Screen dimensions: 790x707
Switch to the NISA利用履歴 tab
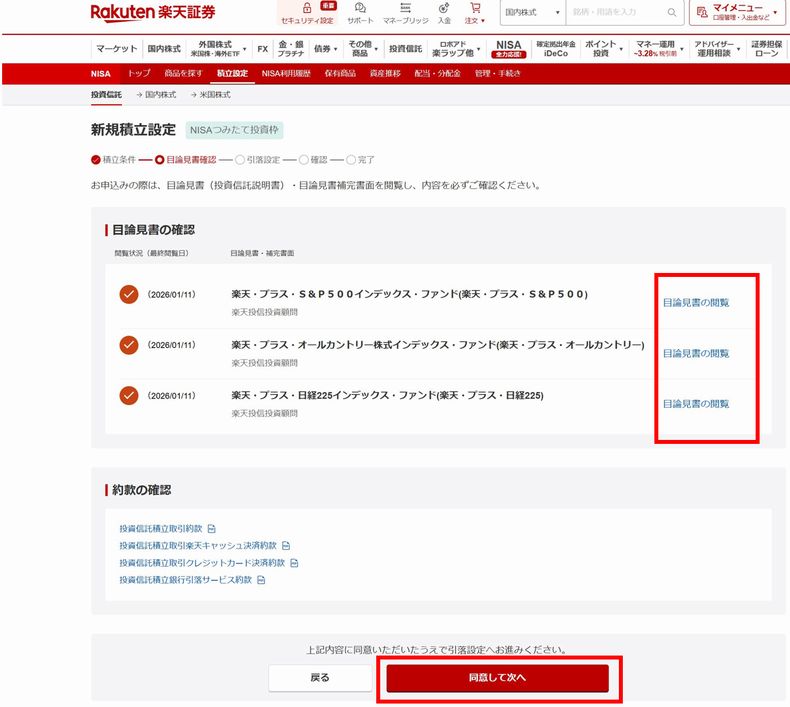[x=286, y=73]
